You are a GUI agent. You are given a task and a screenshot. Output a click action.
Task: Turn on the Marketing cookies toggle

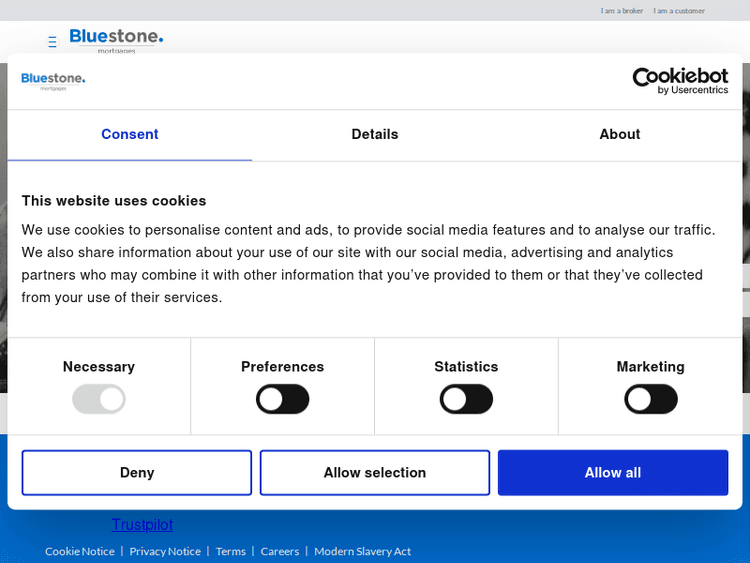651,400
